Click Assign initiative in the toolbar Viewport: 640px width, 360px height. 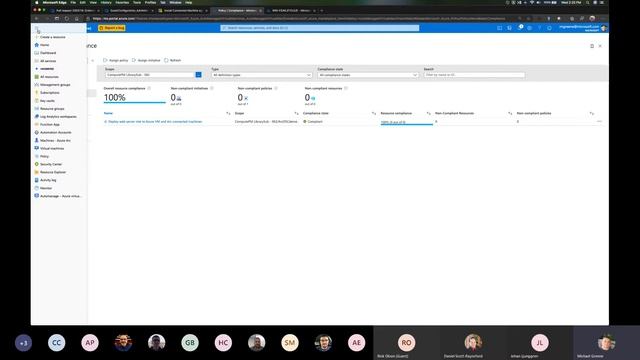146,60
